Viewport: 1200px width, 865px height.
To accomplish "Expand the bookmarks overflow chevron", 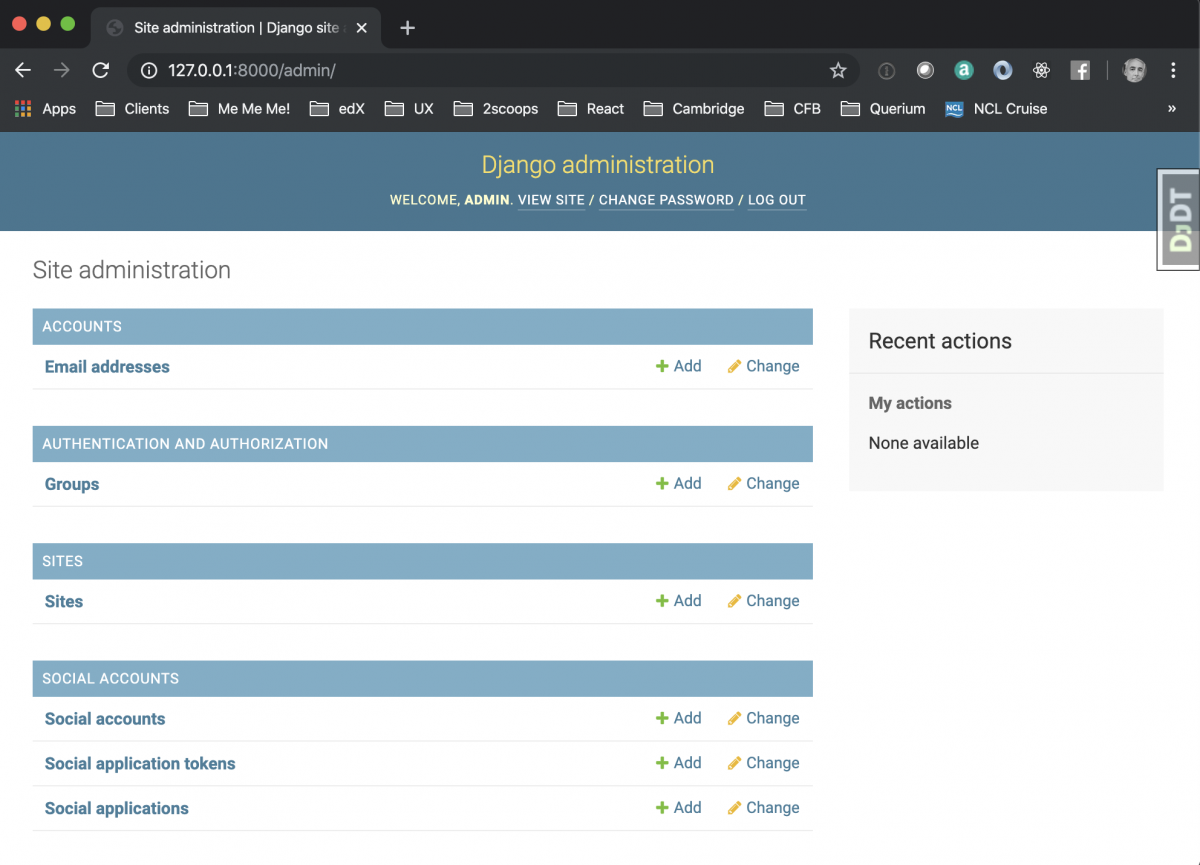I will 1174,108.
